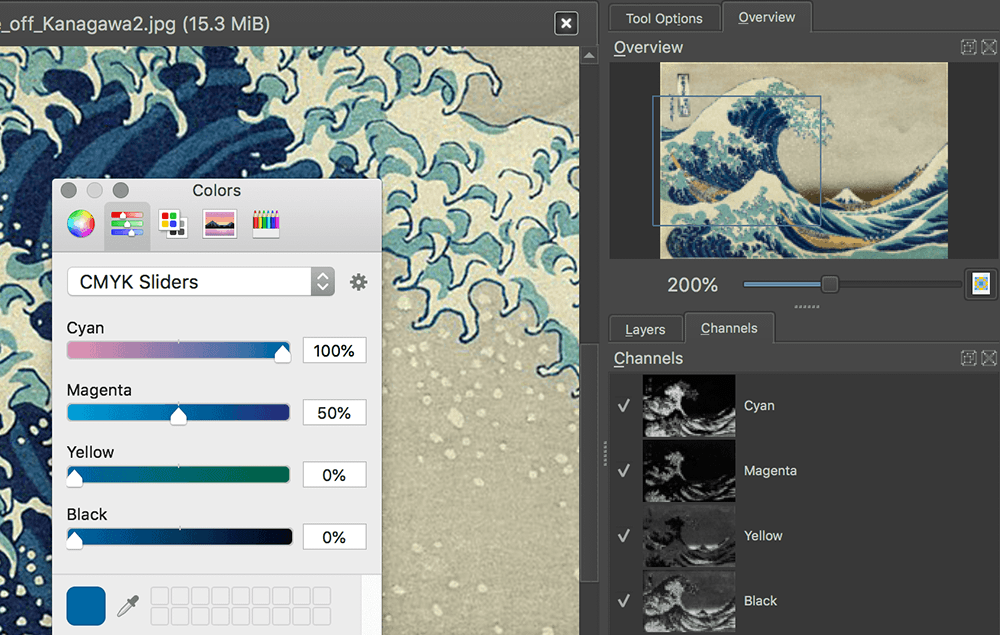Close the Overview docker panel
This screenshot has width=1000, height=635.
(989, 47)
